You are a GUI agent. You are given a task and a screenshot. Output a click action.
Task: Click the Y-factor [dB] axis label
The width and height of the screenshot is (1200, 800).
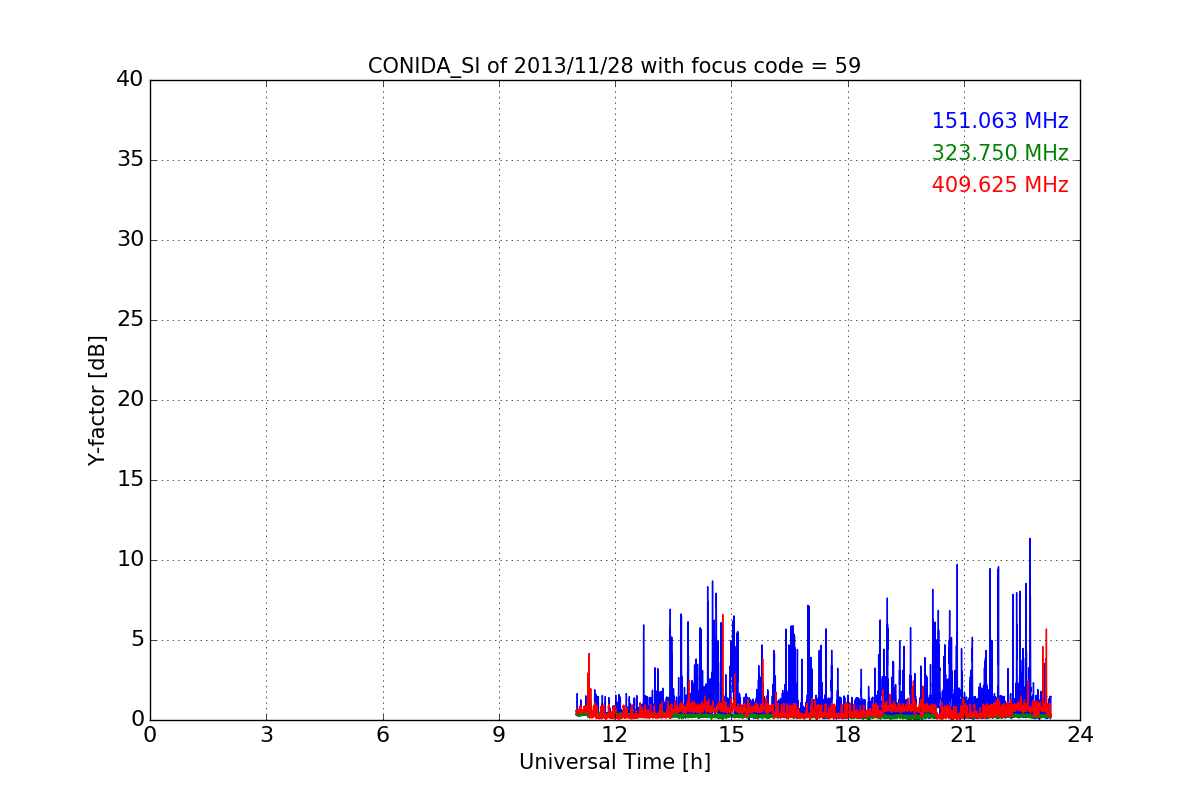pyautogui.click(x=97, y=400)
